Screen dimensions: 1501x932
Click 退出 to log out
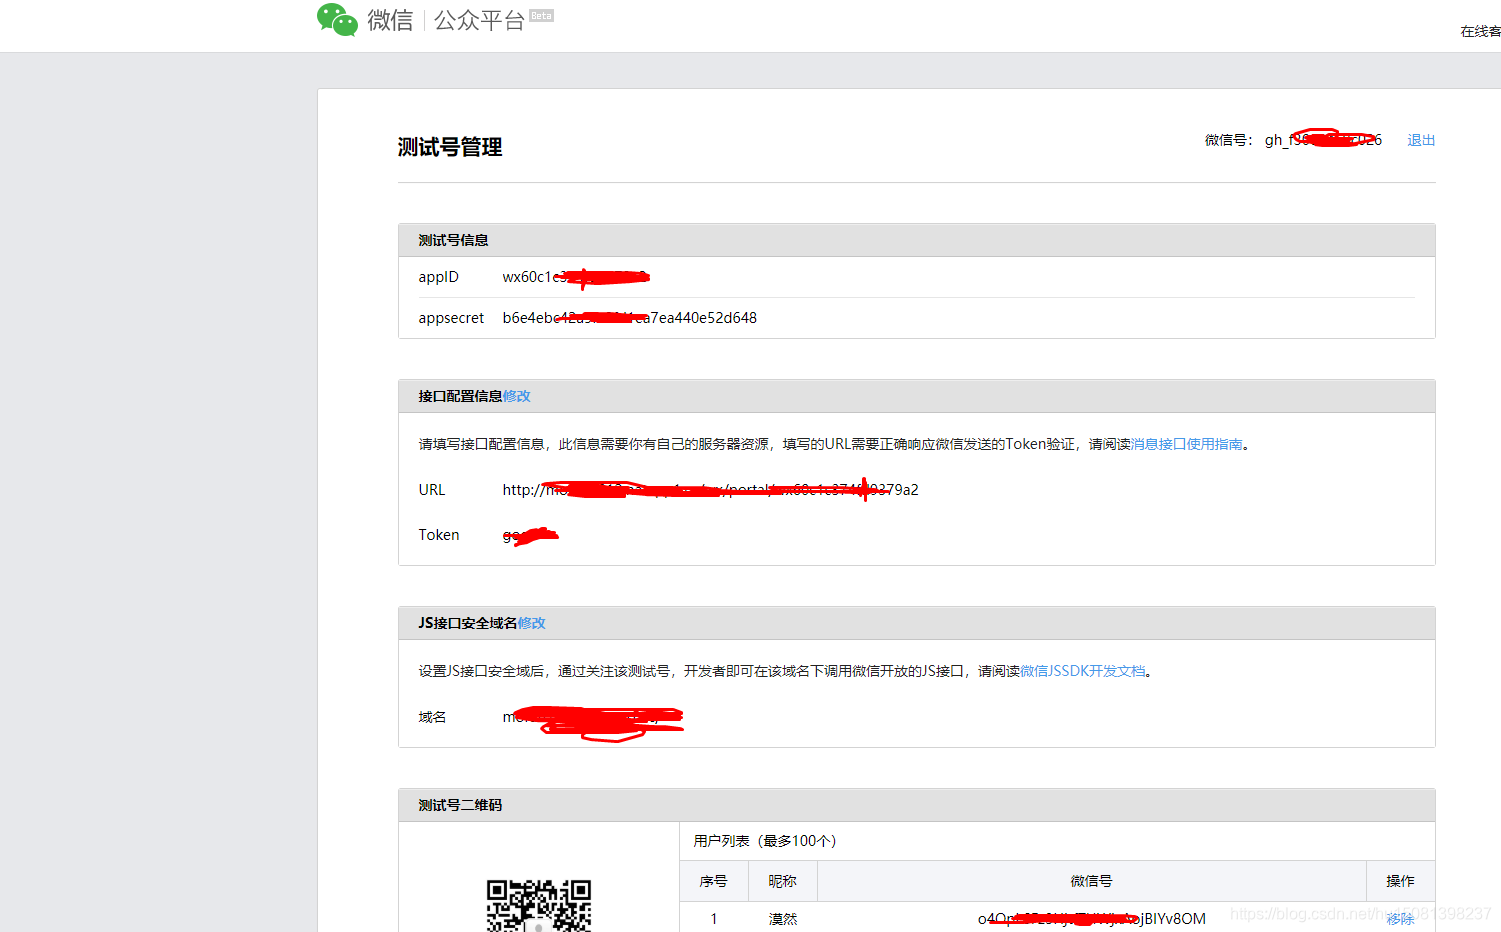click(1421, 140)
